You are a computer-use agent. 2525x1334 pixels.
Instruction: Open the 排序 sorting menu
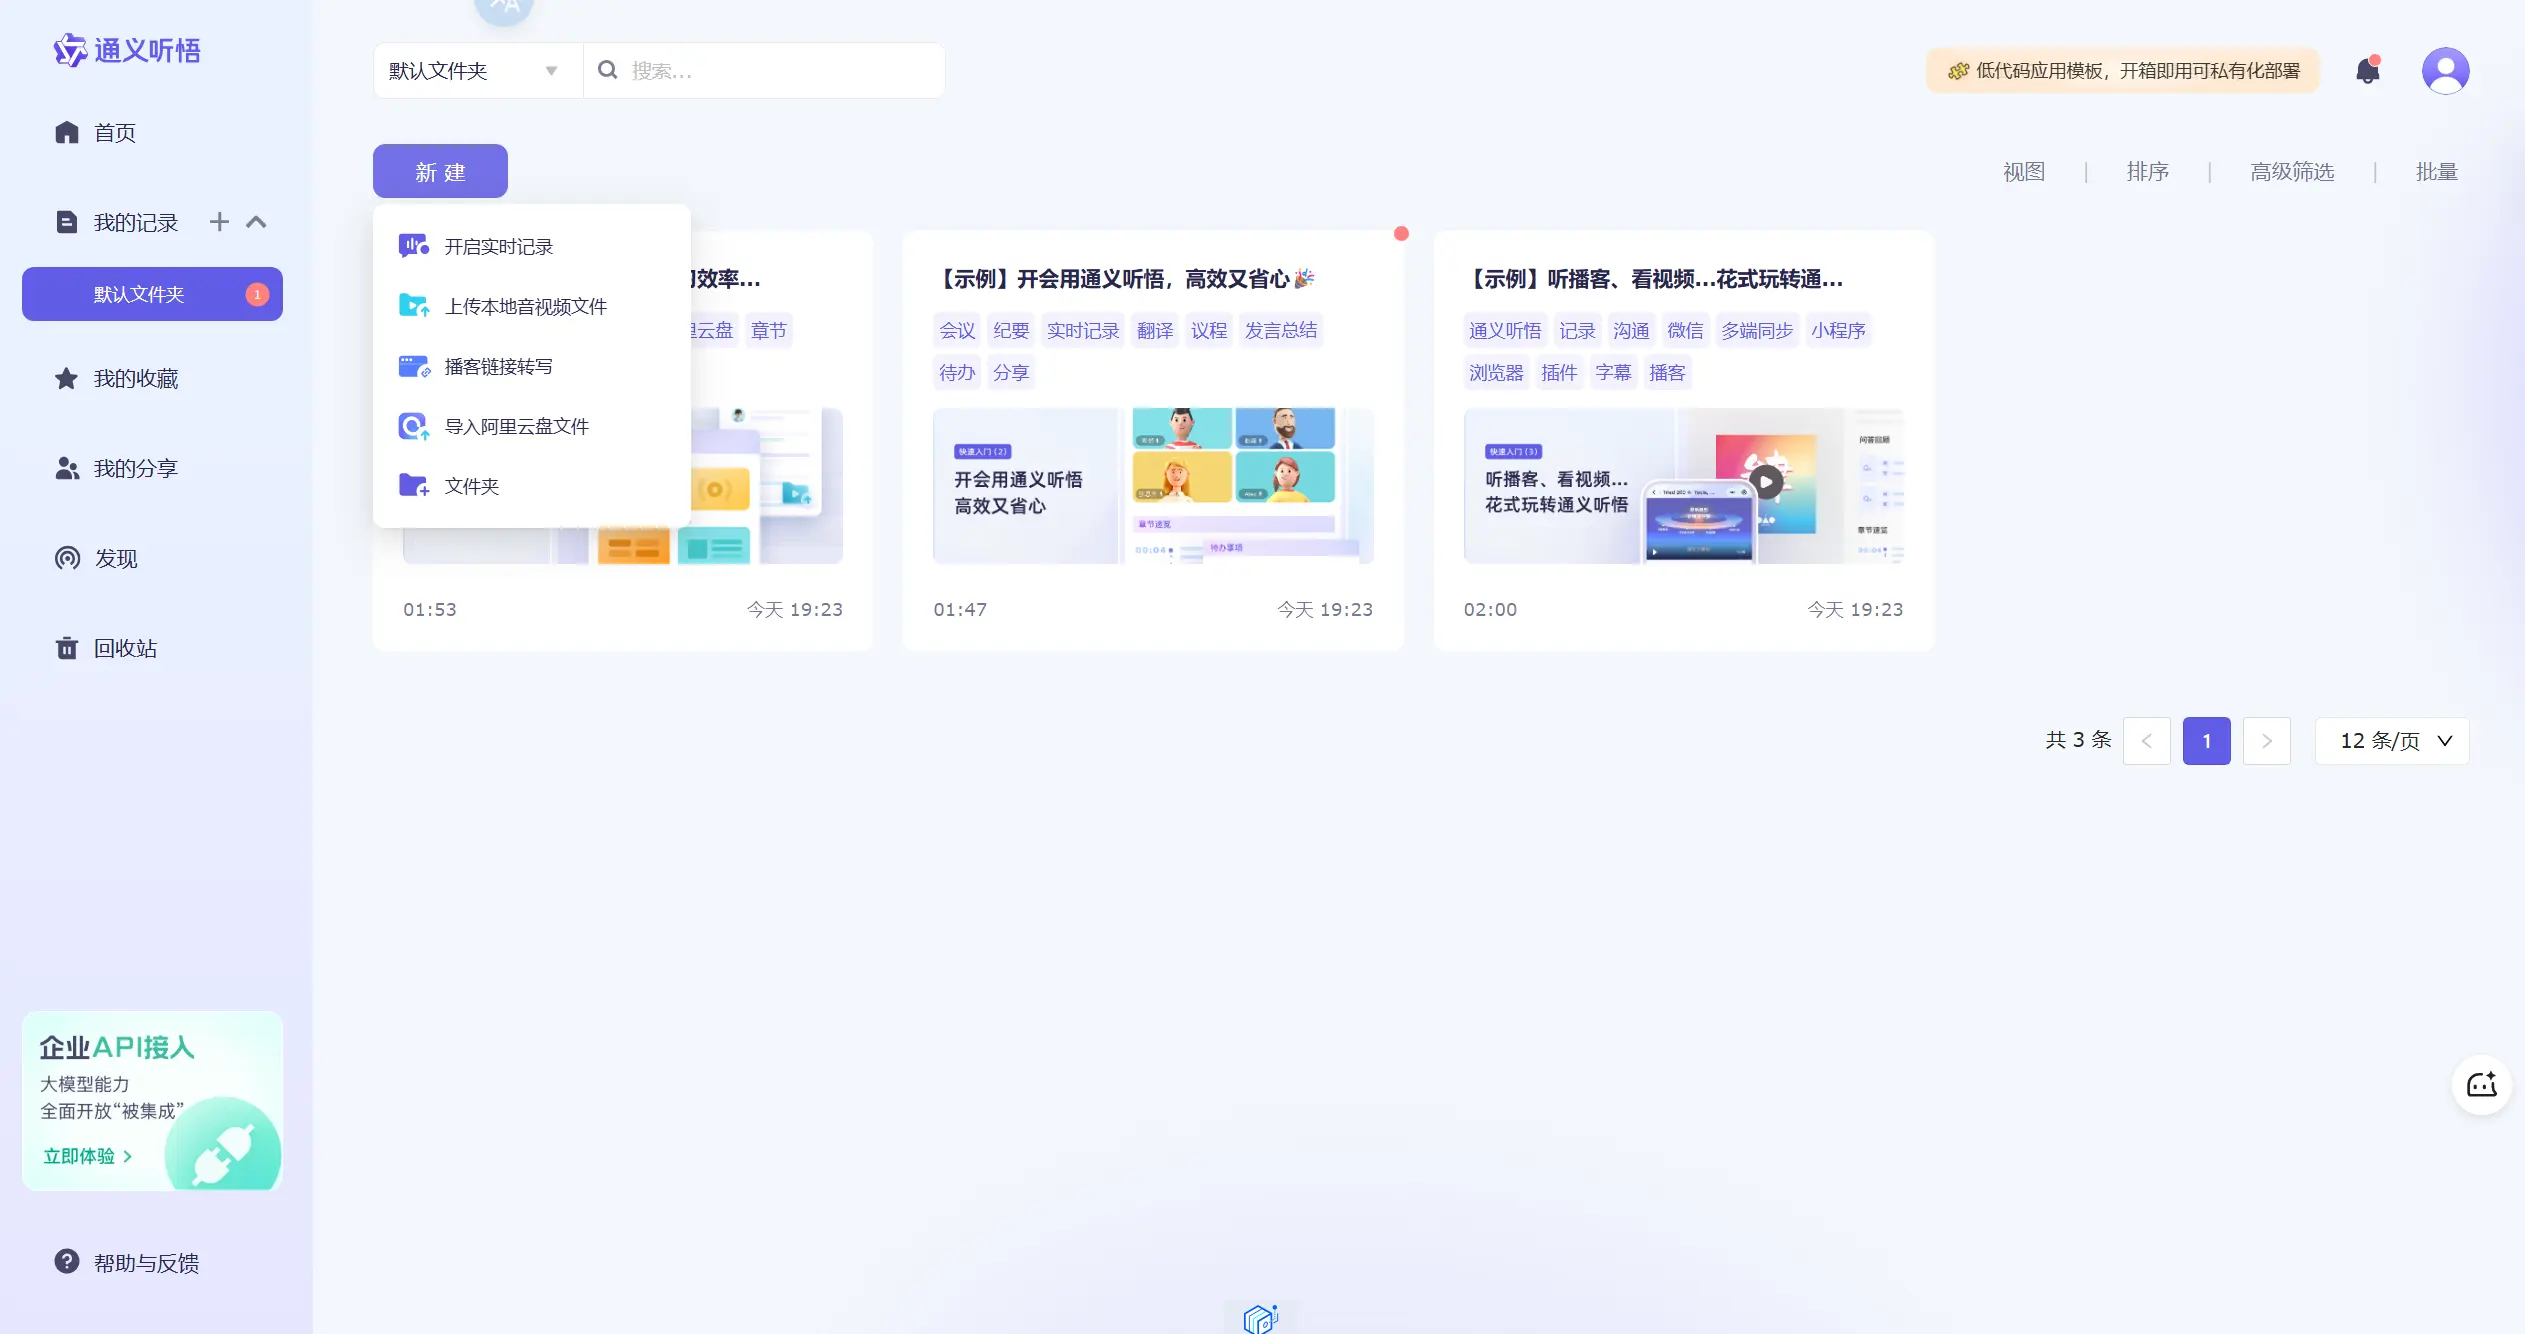click(2147, 171)
